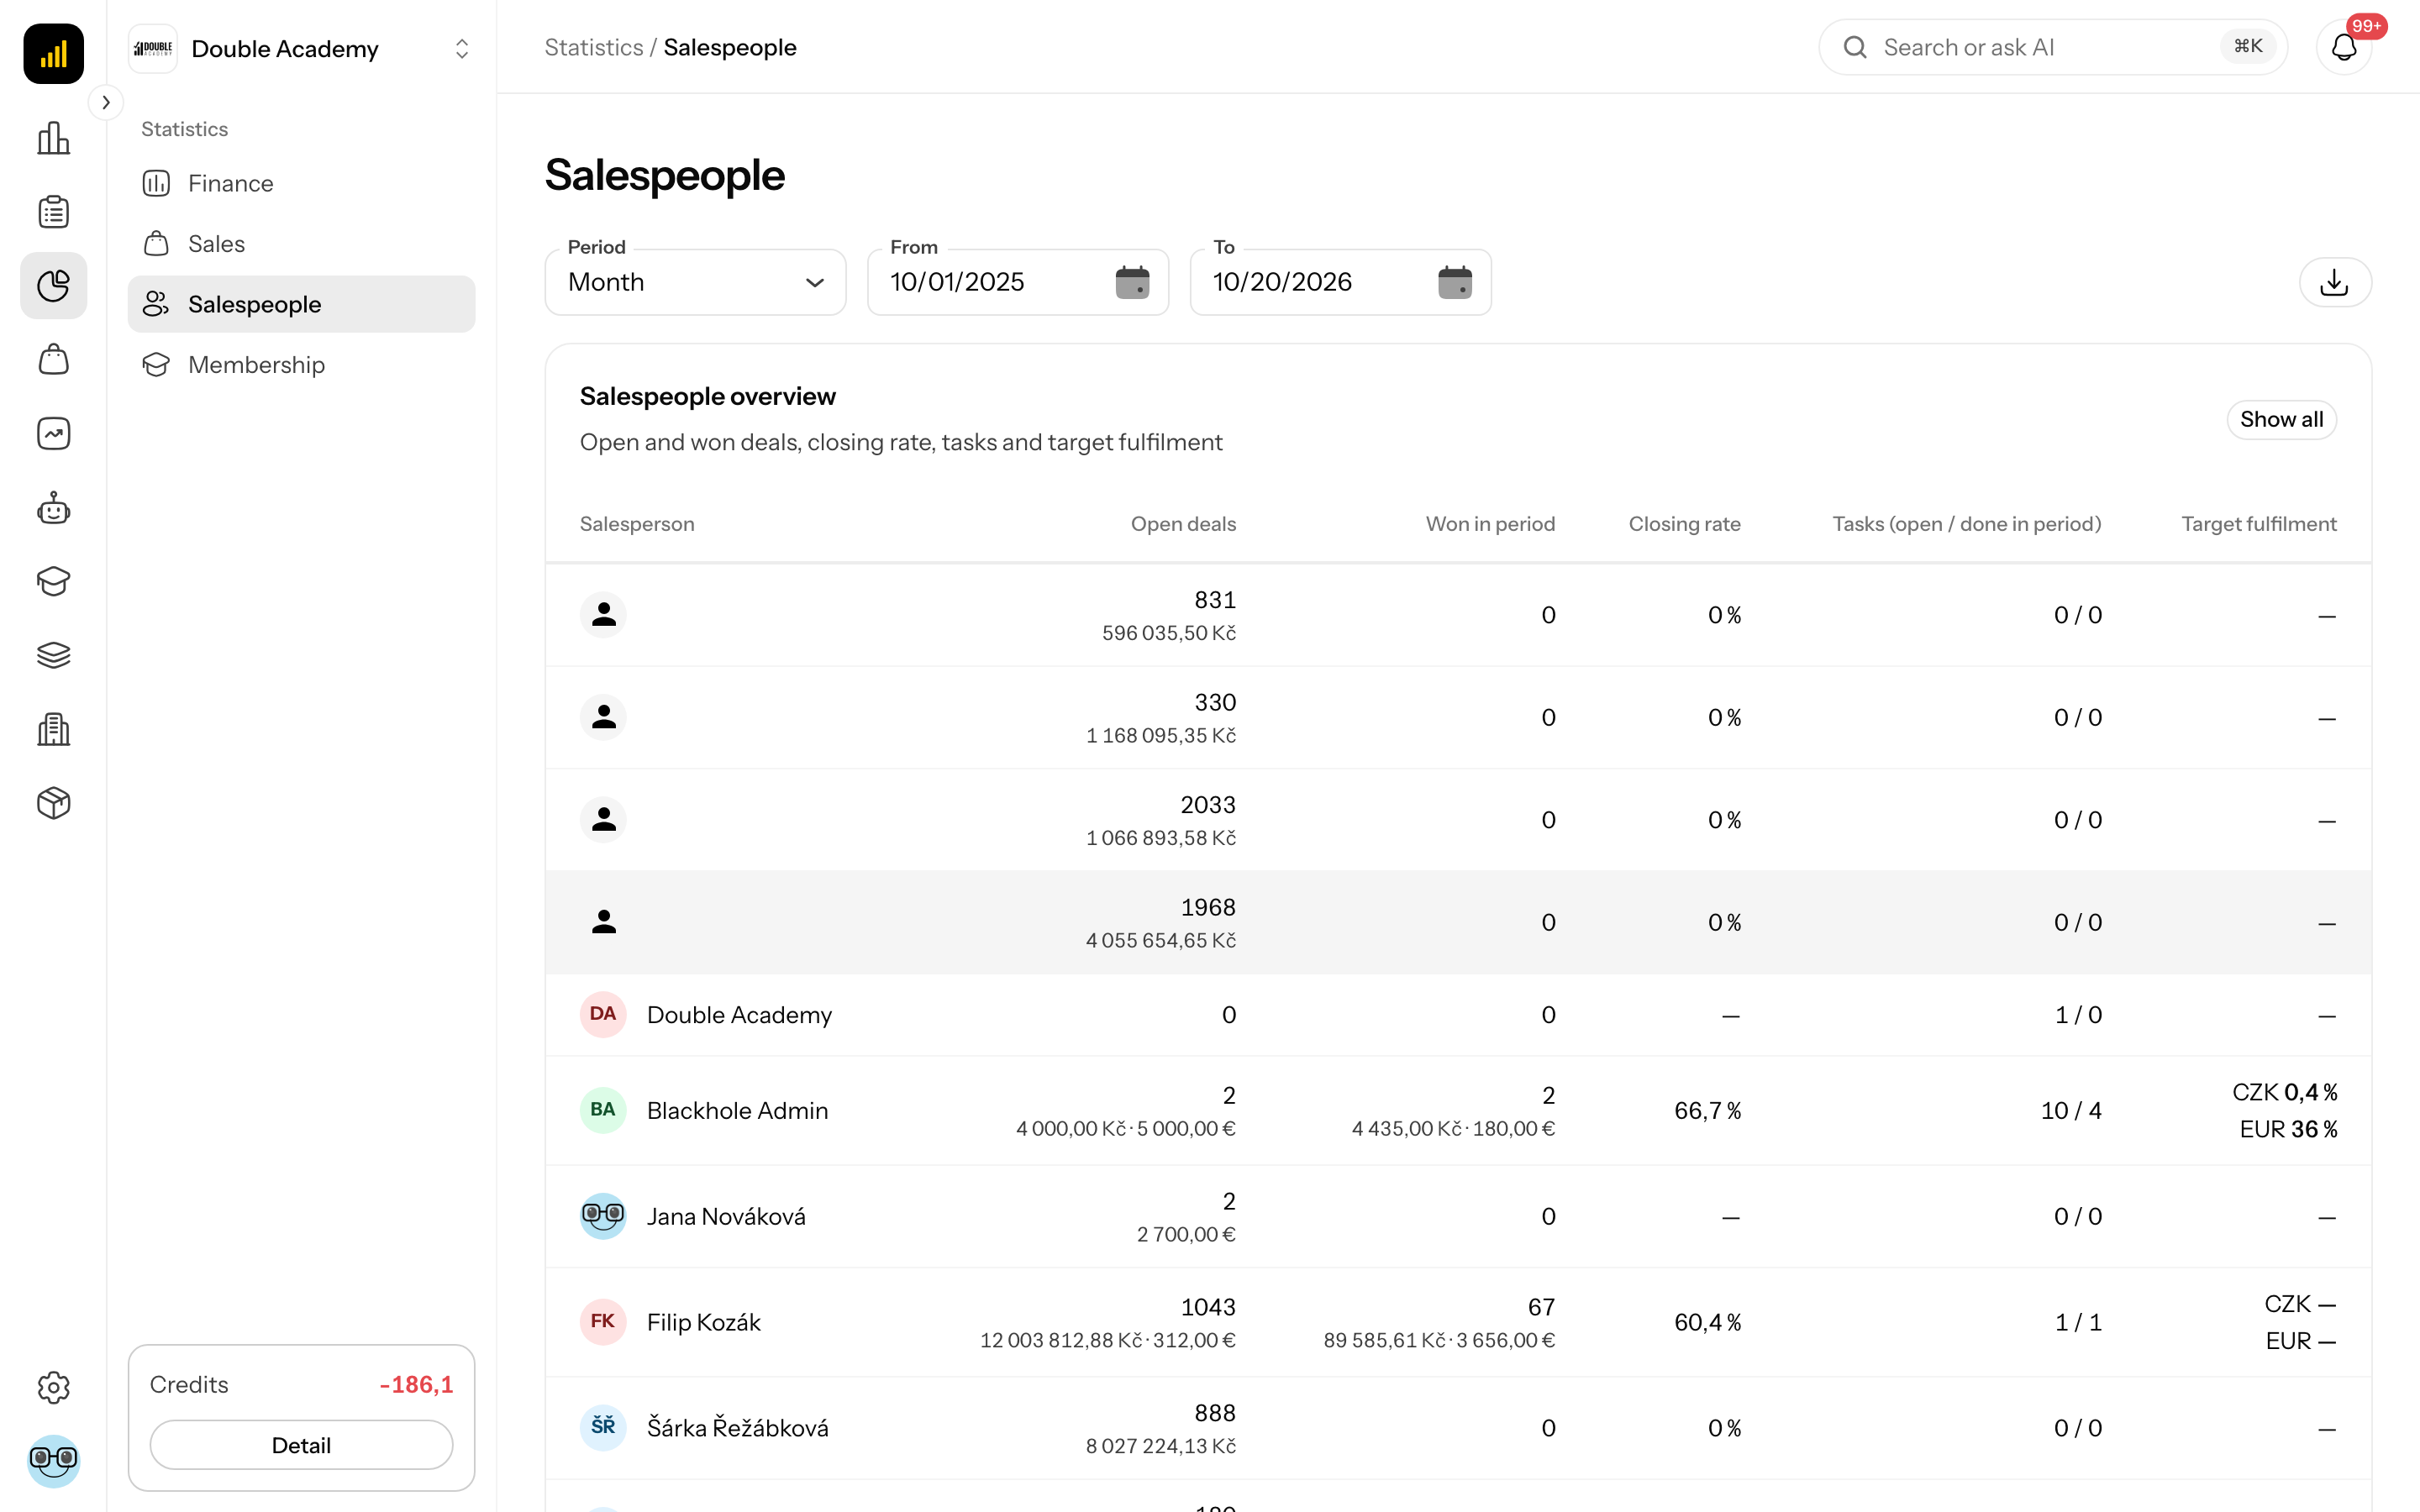Click the To date field 10/20/2026
Screen dimensions: 2420x1512
point(1340,282)
